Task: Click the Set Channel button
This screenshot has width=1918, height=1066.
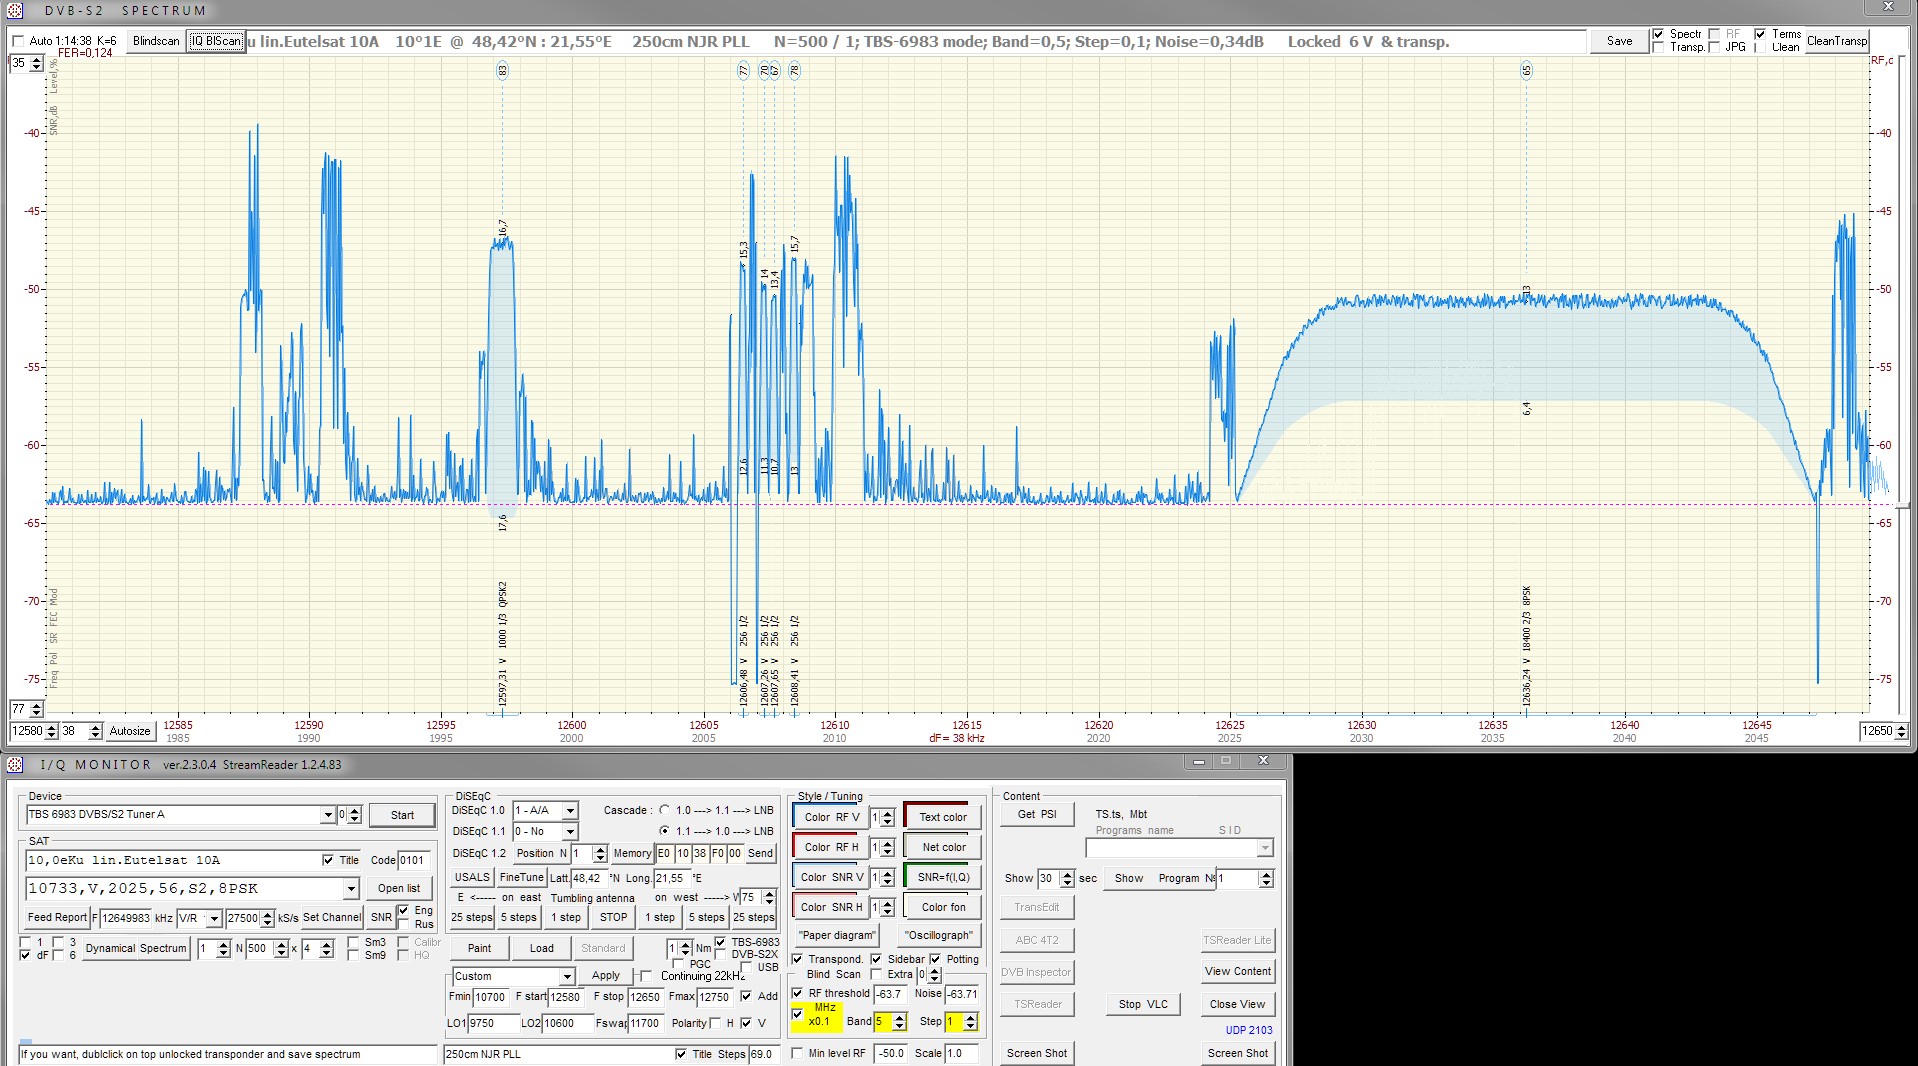Action: pos(332,917)
